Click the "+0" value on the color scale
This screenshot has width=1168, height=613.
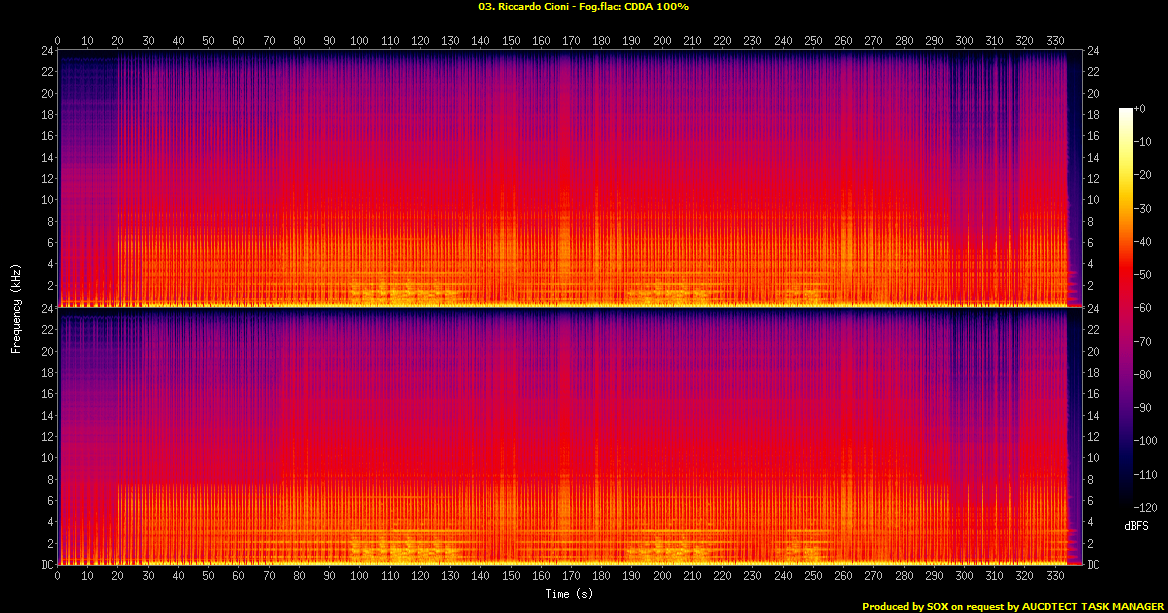pos(1140,109)
